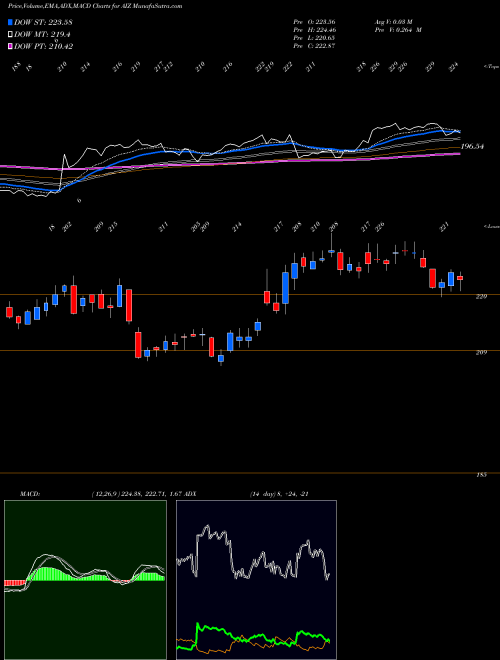Click the Pre H: 224.46 value
The width and height of the screenshot is (500, 660).
(314, 30)
